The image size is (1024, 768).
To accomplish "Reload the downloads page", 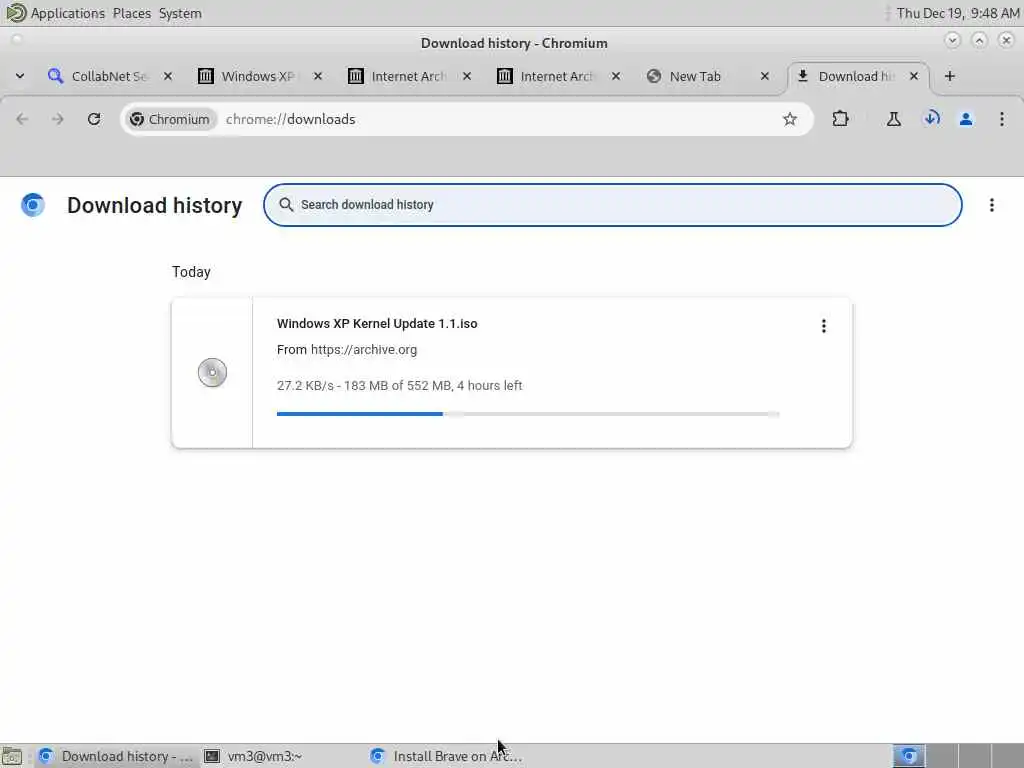I will 94,119.
